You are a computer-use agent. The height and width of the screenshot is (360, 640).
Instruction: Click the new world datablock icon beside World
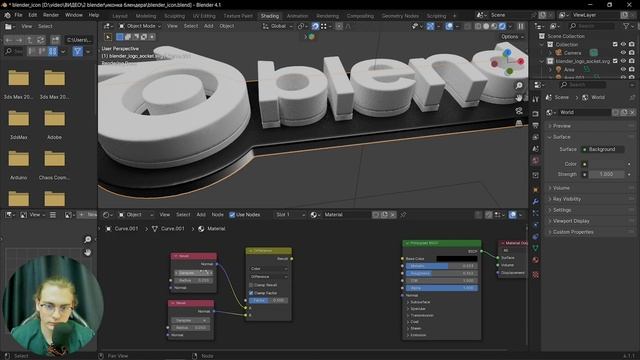tap(623, 112)
